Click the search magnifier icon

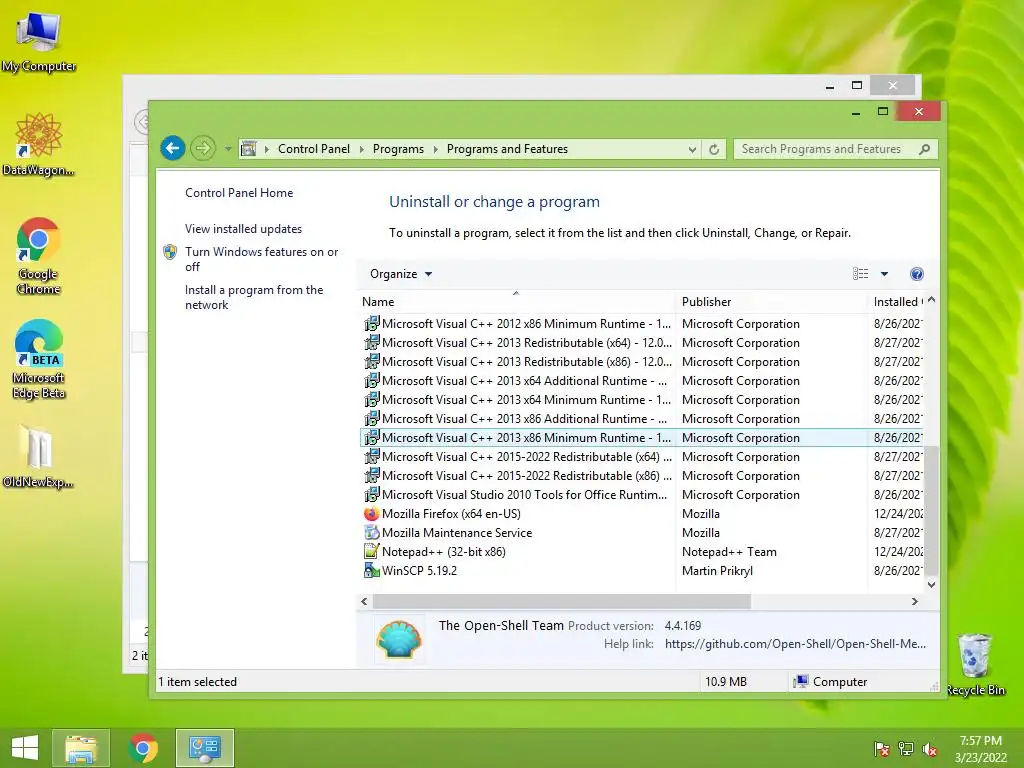(x=924, y=149)
